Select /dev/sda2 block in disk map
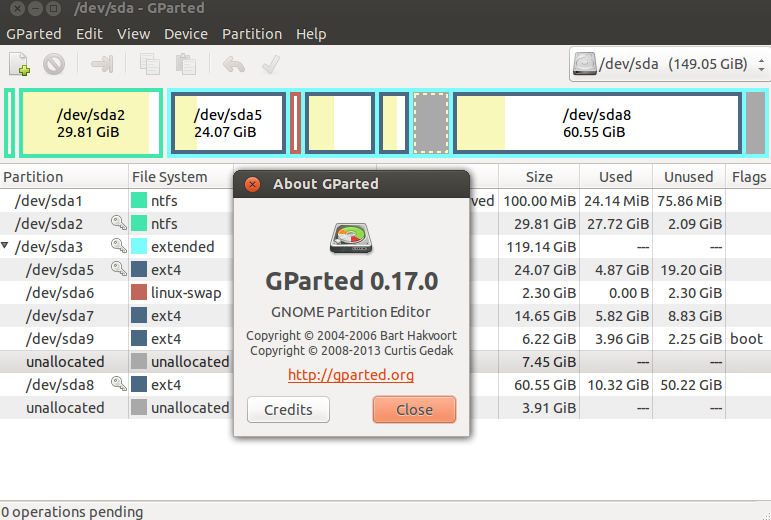 pyautogui.click(x=91, y=123)
